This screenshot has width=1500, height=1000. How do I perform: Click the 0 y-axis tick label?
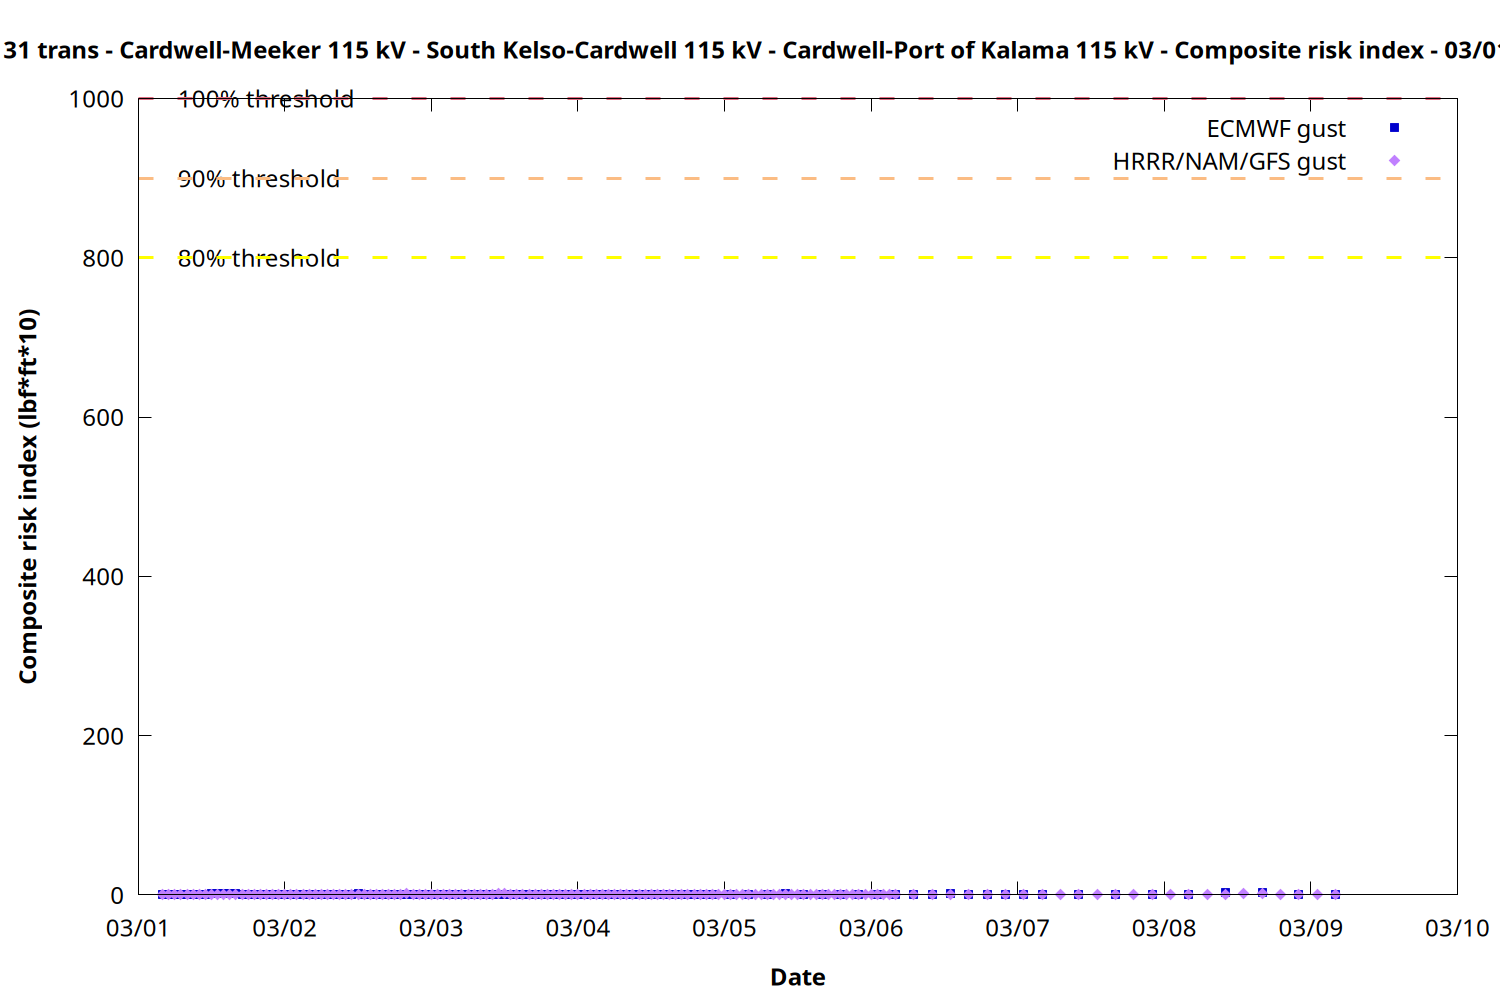click(117, 895)
